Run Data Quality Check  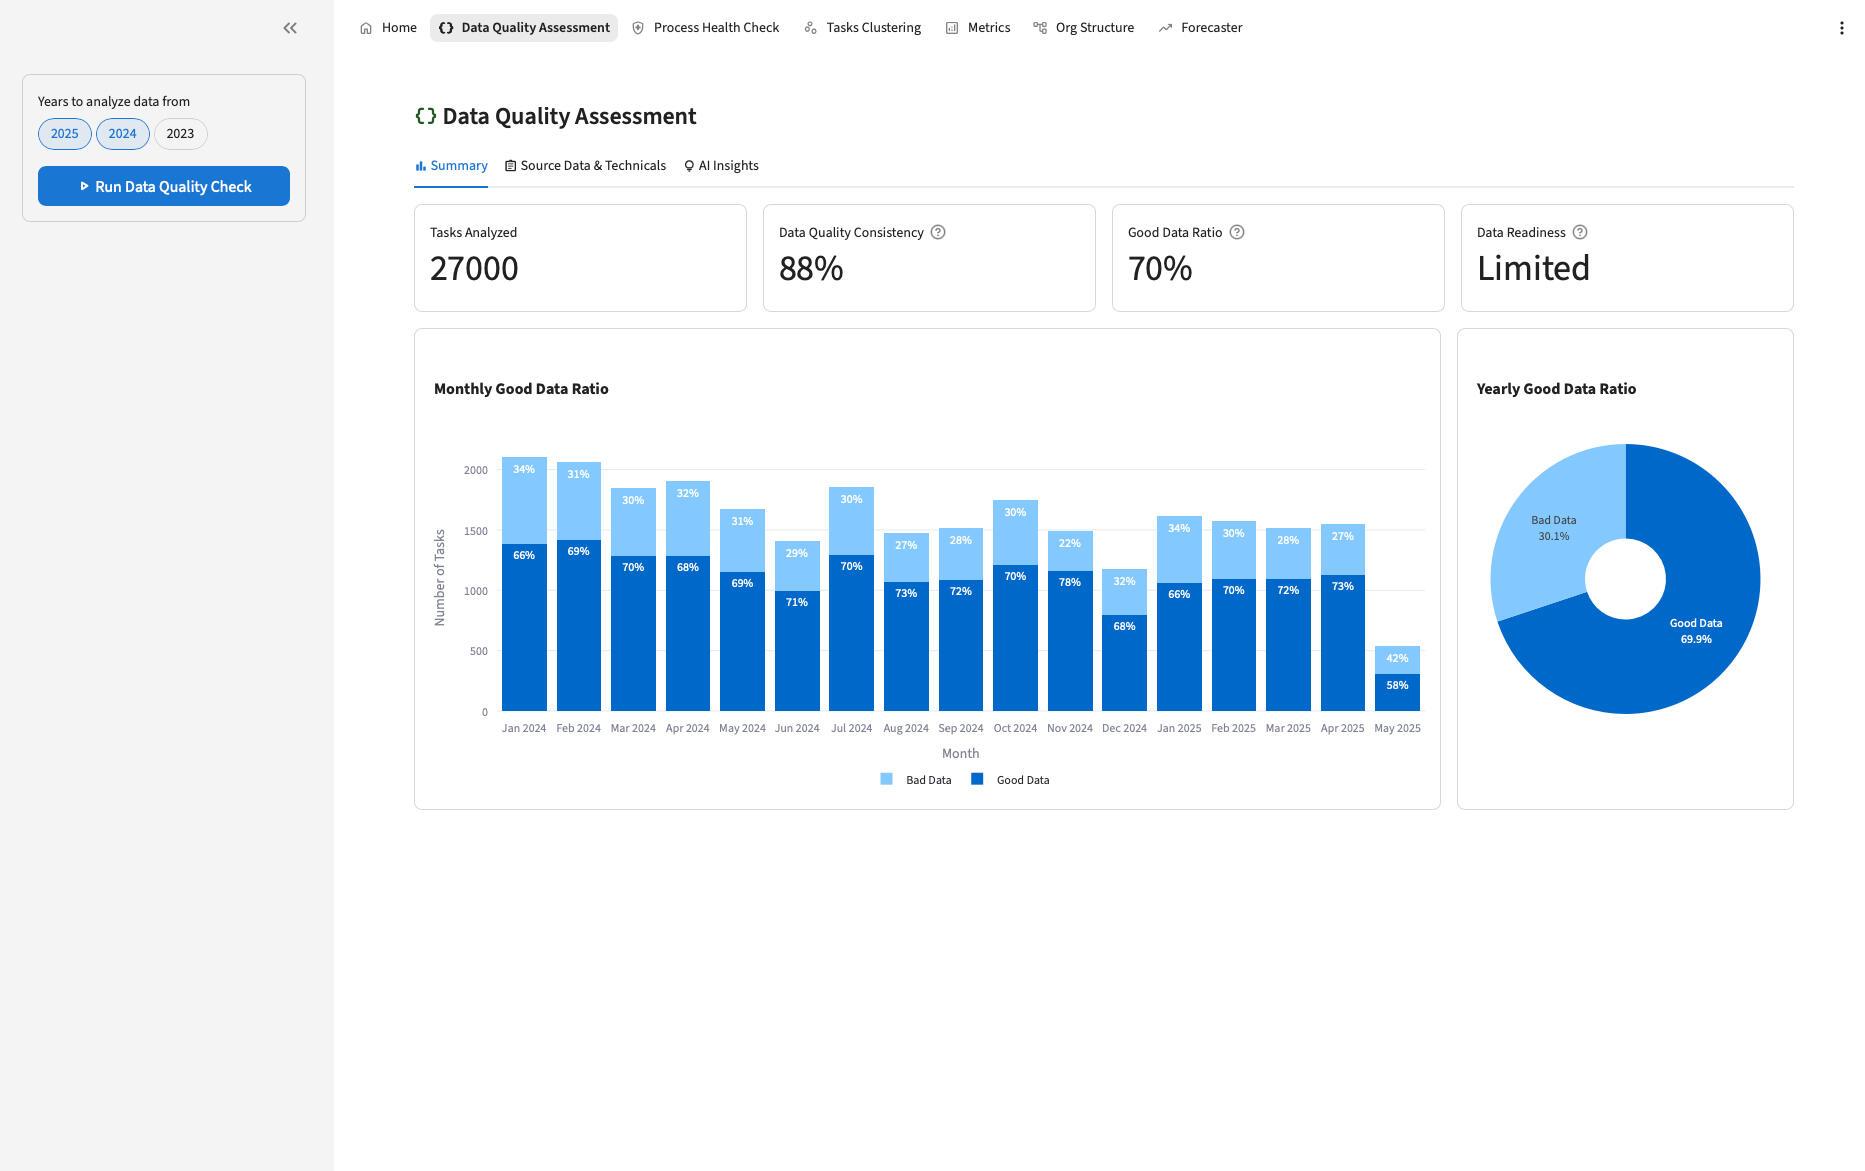tap(164, 186)
